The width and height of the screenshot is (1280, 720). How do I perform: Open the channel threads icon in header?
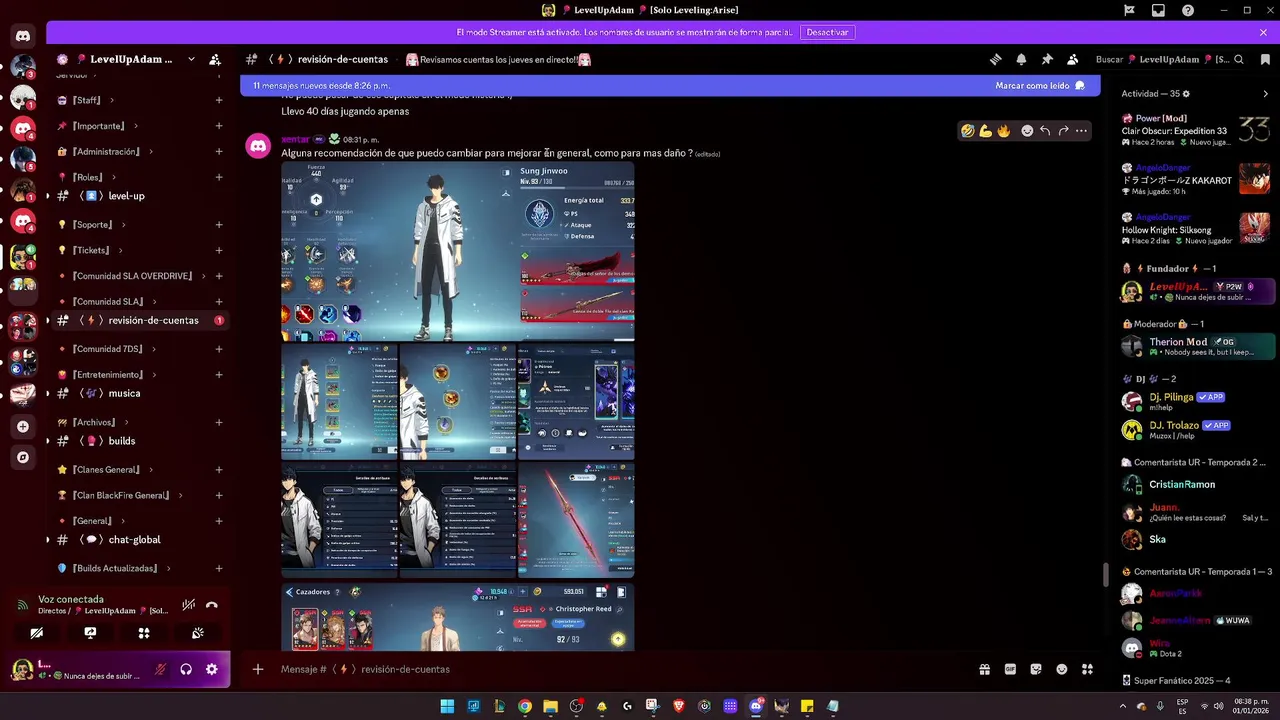[996, 59]
